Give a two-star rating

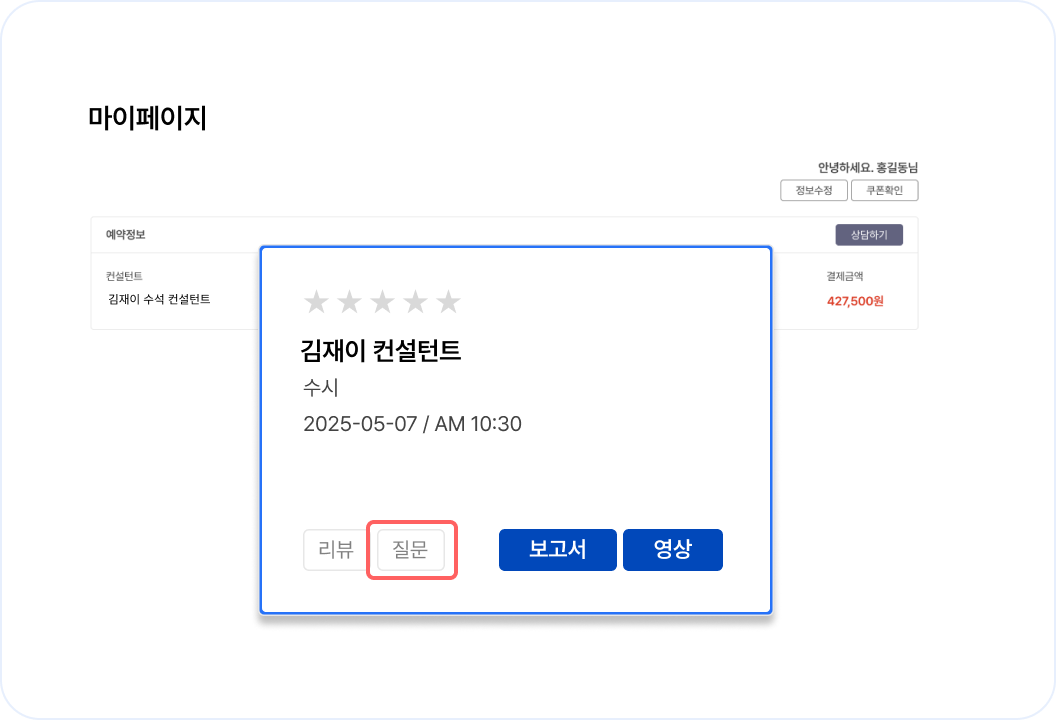(x=348, y=300)
